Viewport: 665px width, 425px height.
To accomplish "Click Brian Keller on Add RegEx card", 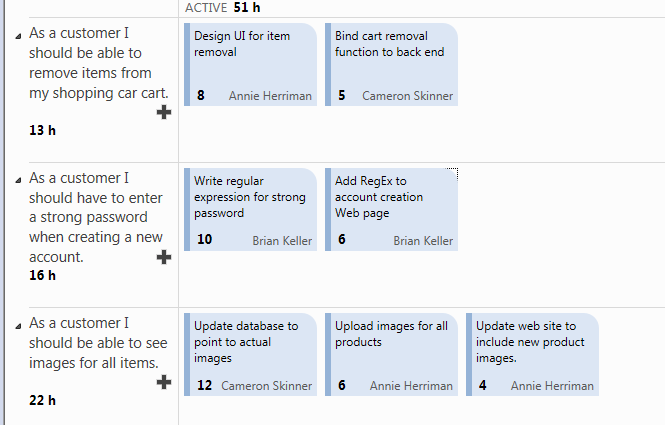I will point(423,241).
